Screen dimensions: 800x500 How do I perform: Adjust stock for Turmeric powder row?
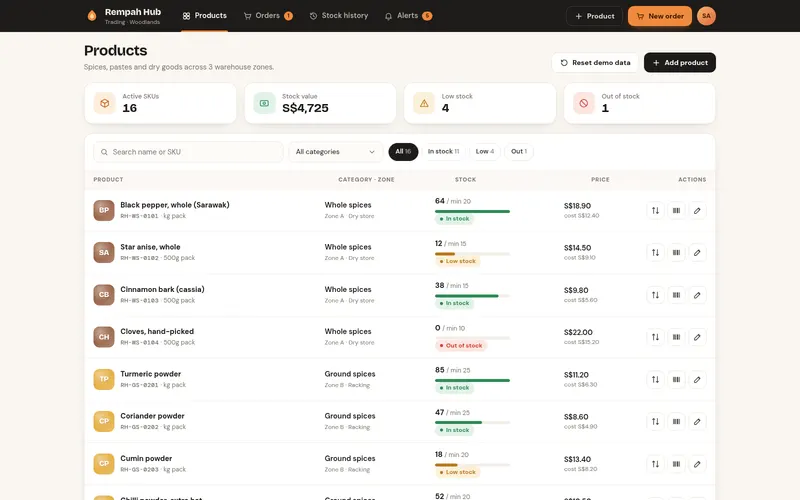pyautogui.click(x=655, y=379)
